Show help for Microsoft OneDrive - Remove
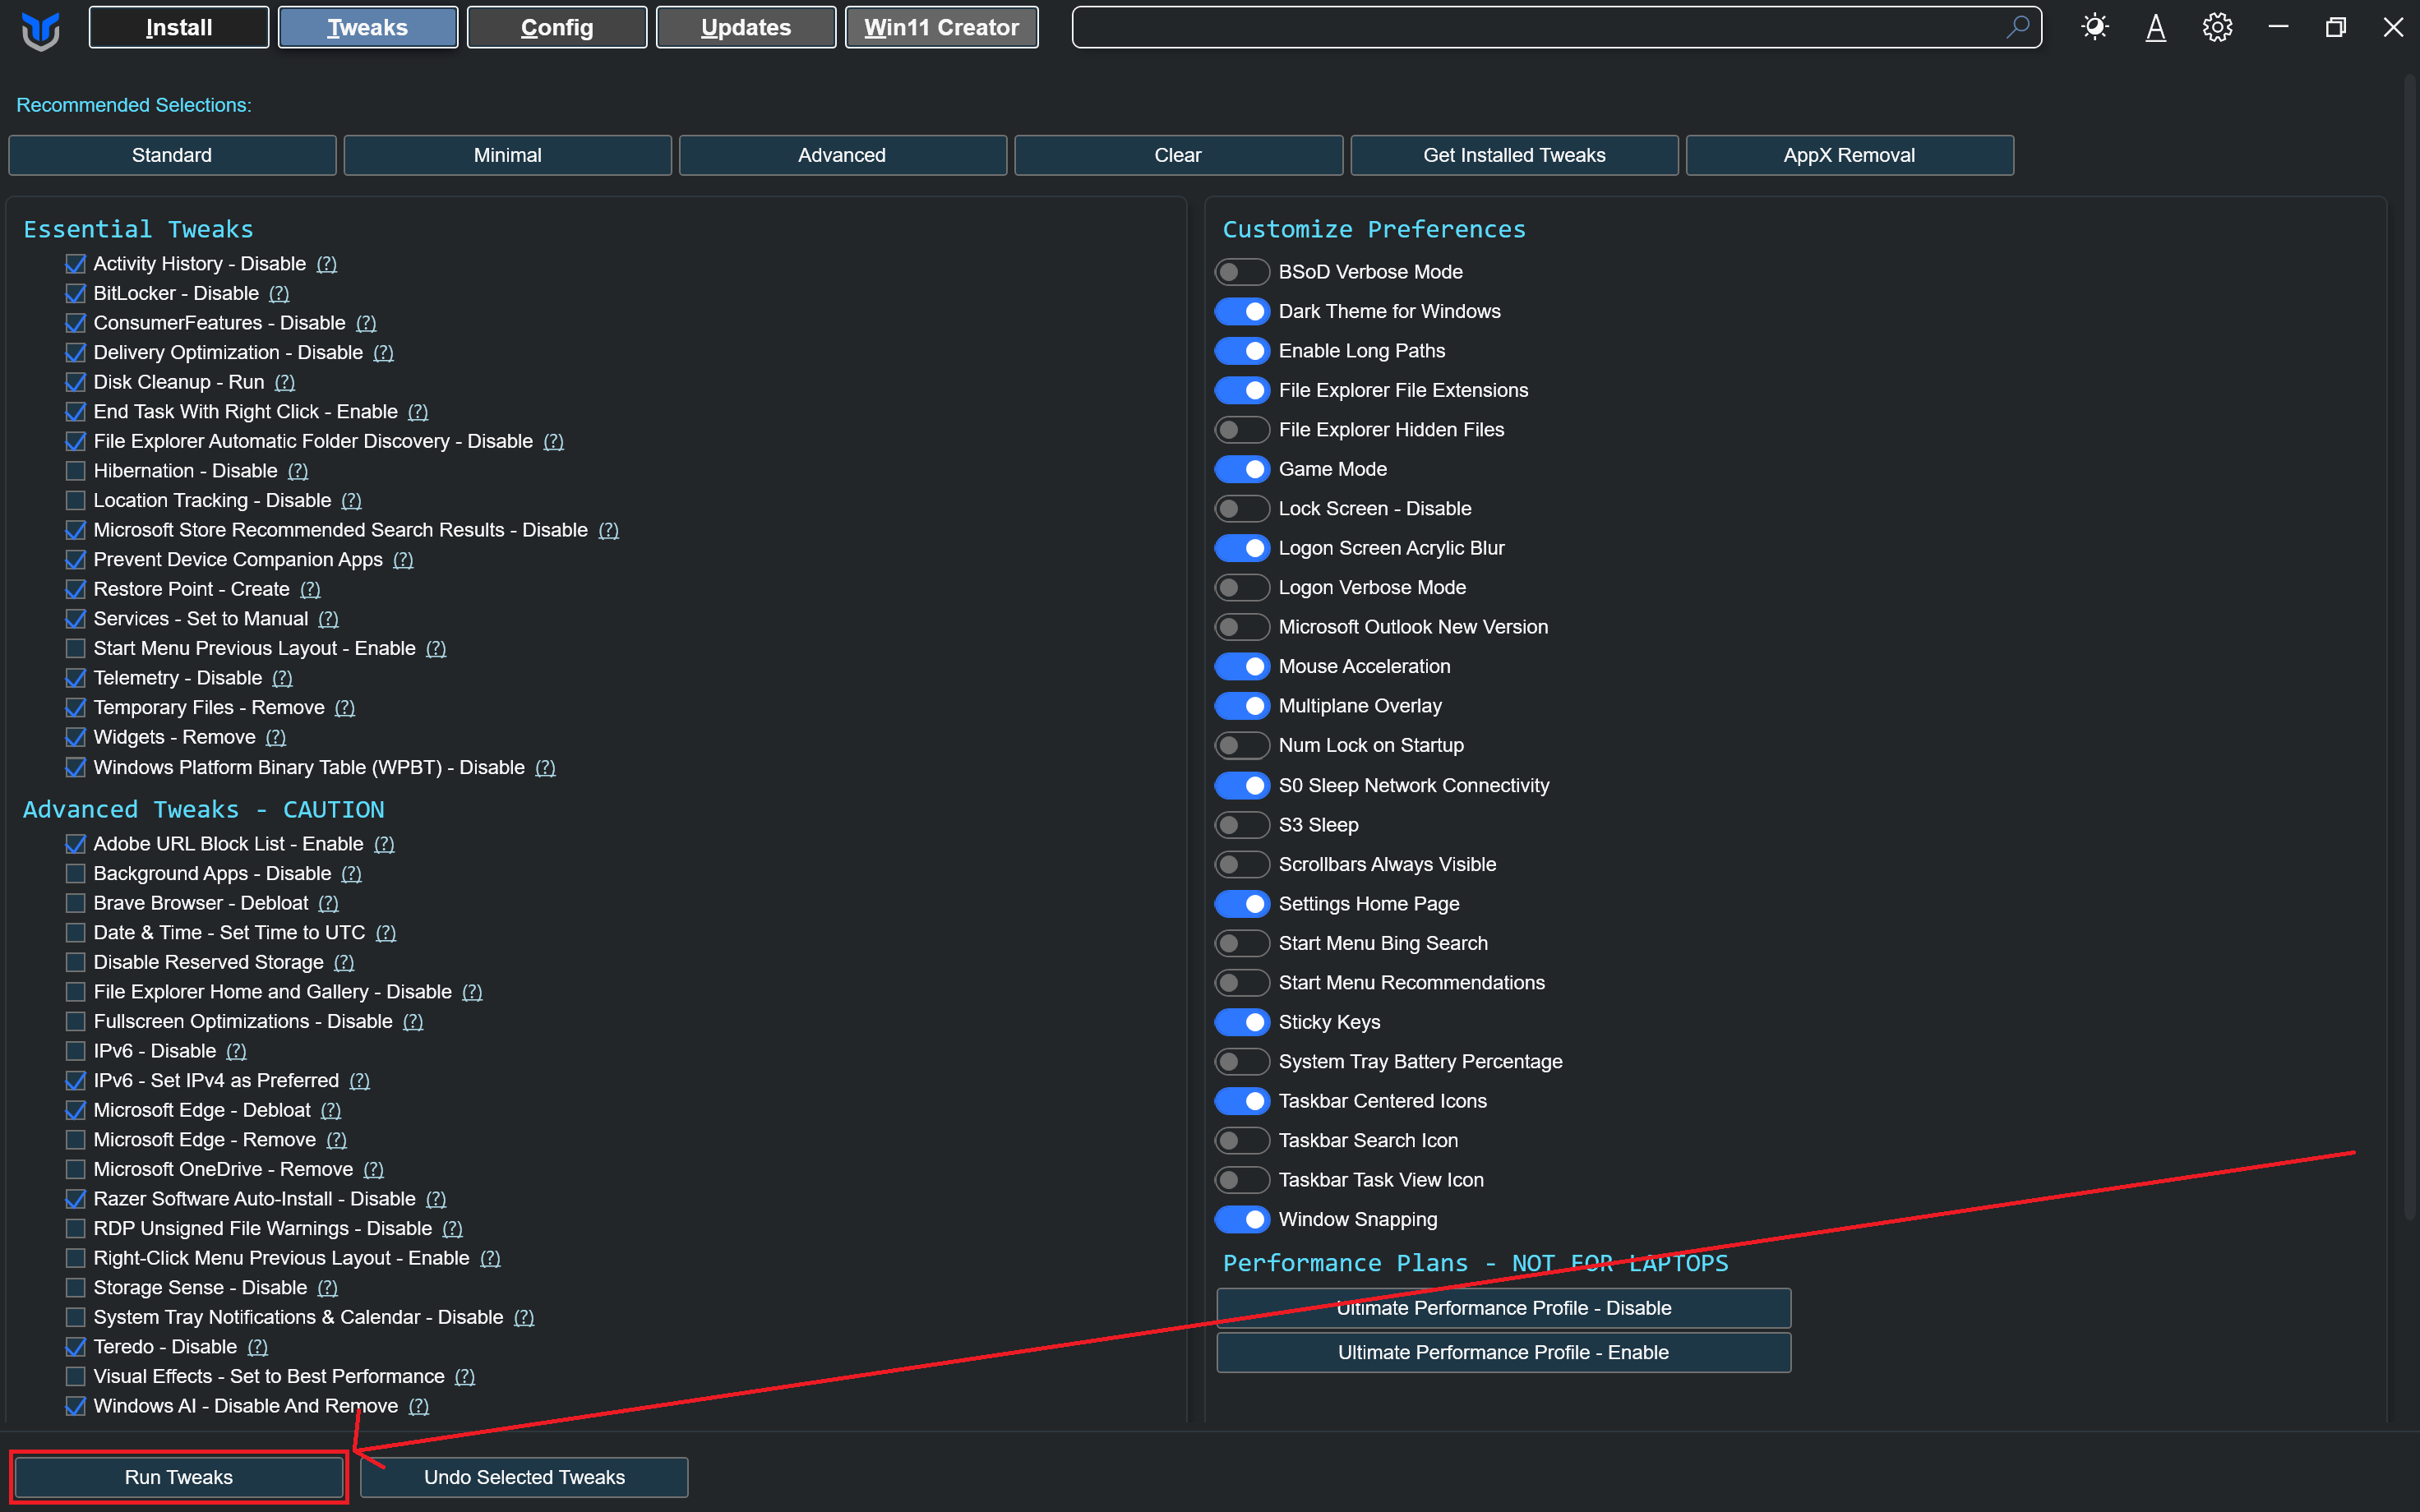2420x1512 pixels. click(373, 1170)
